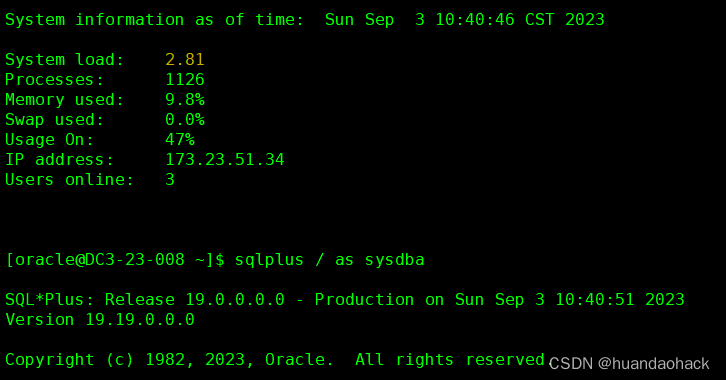Screen dimensions: 726x380
Task: Click the sqlplus / as sysdba command
Action: point(329,260)
